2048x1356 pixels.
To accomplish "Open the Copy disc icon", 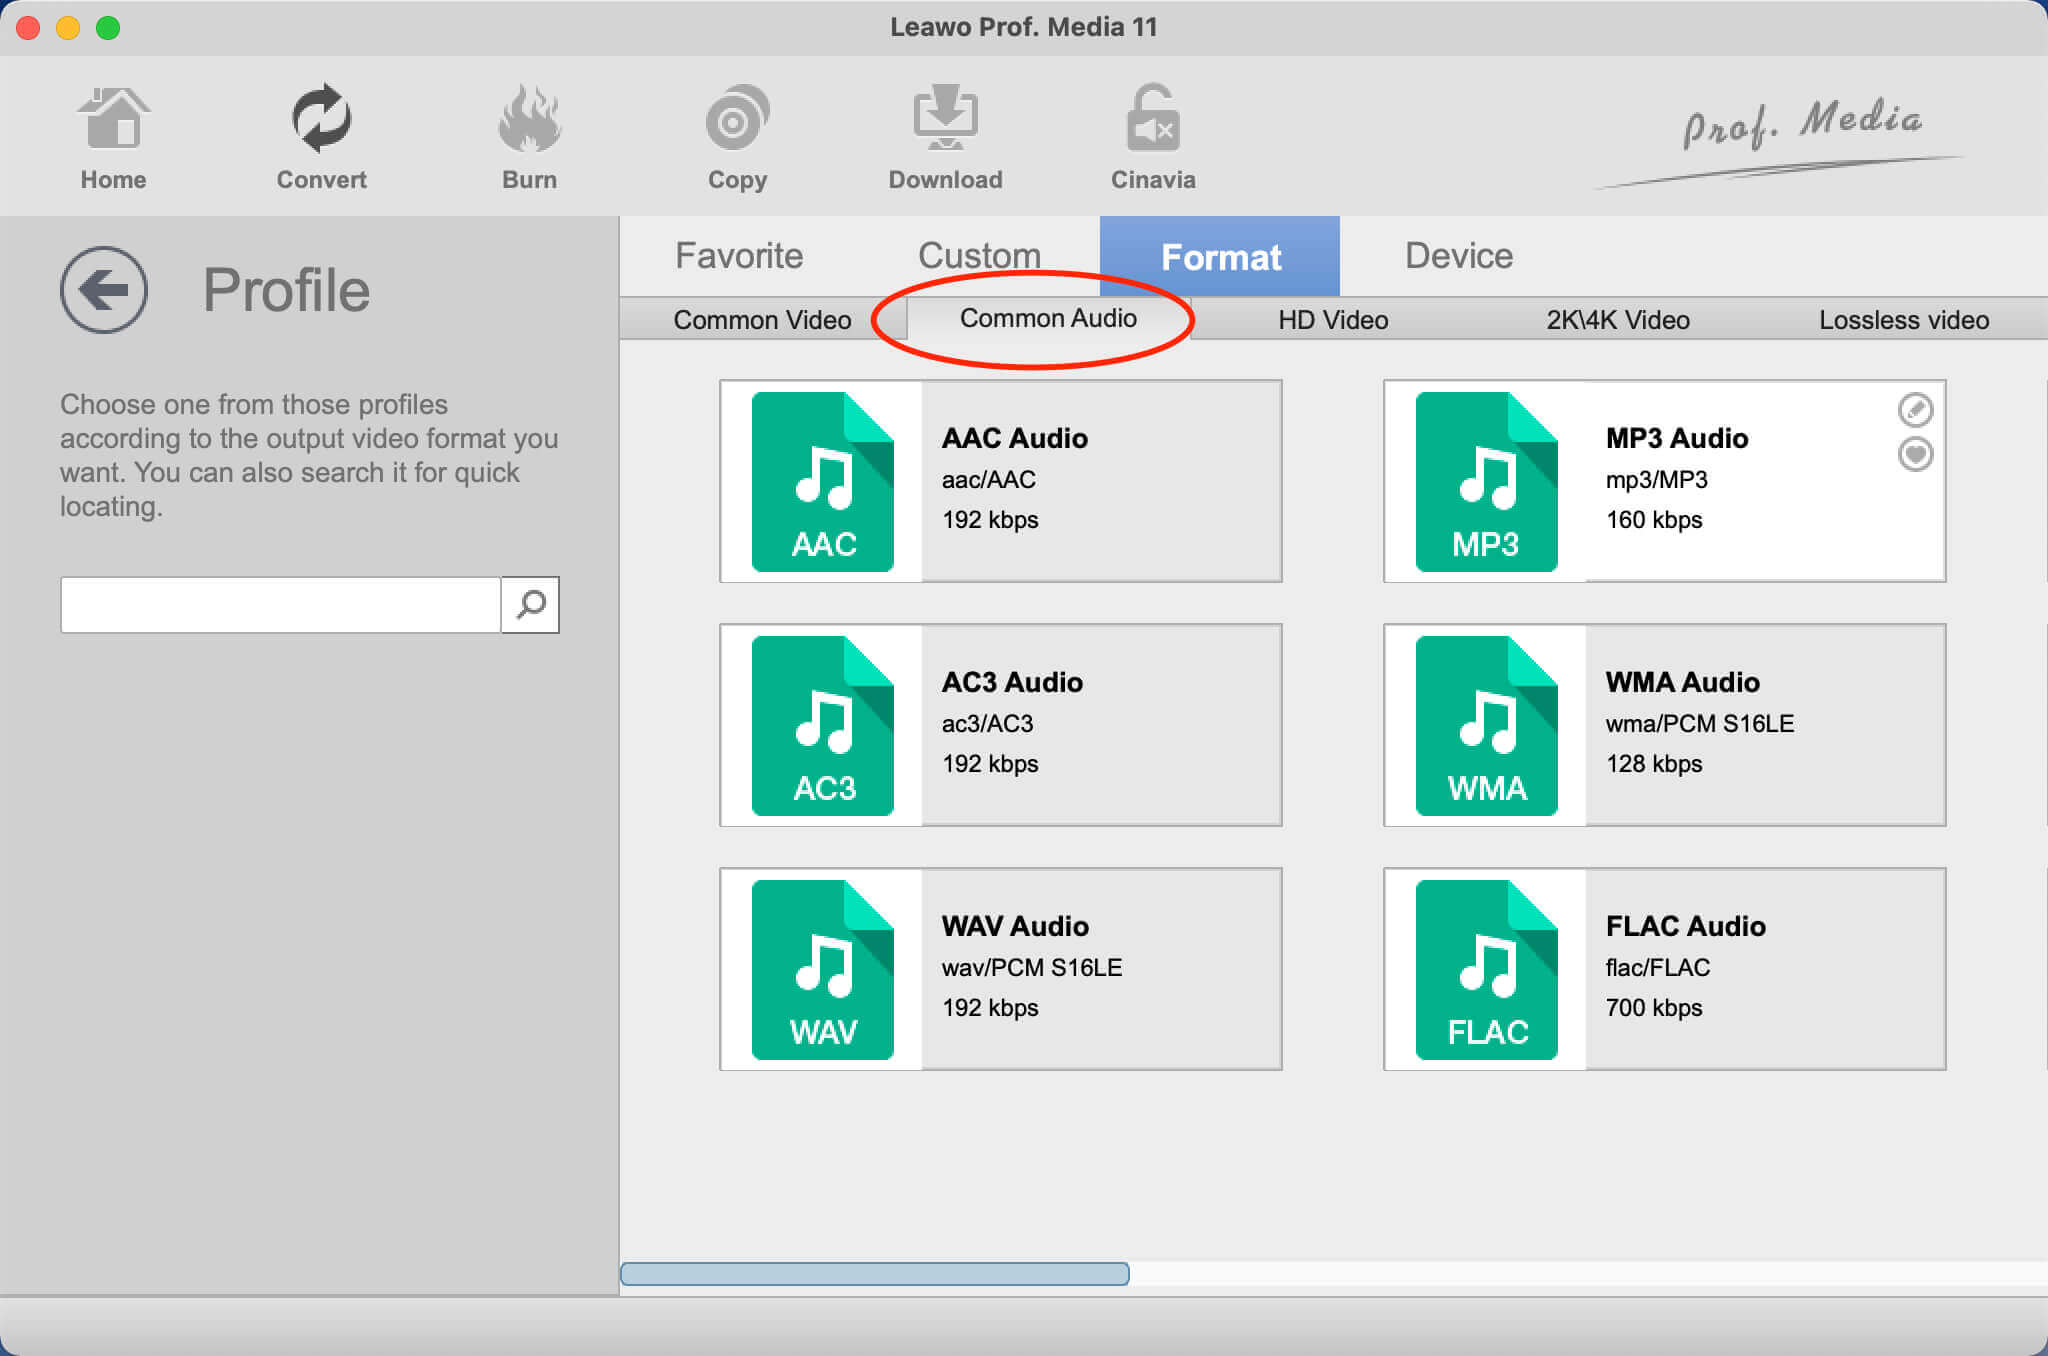I will (737, 122).
